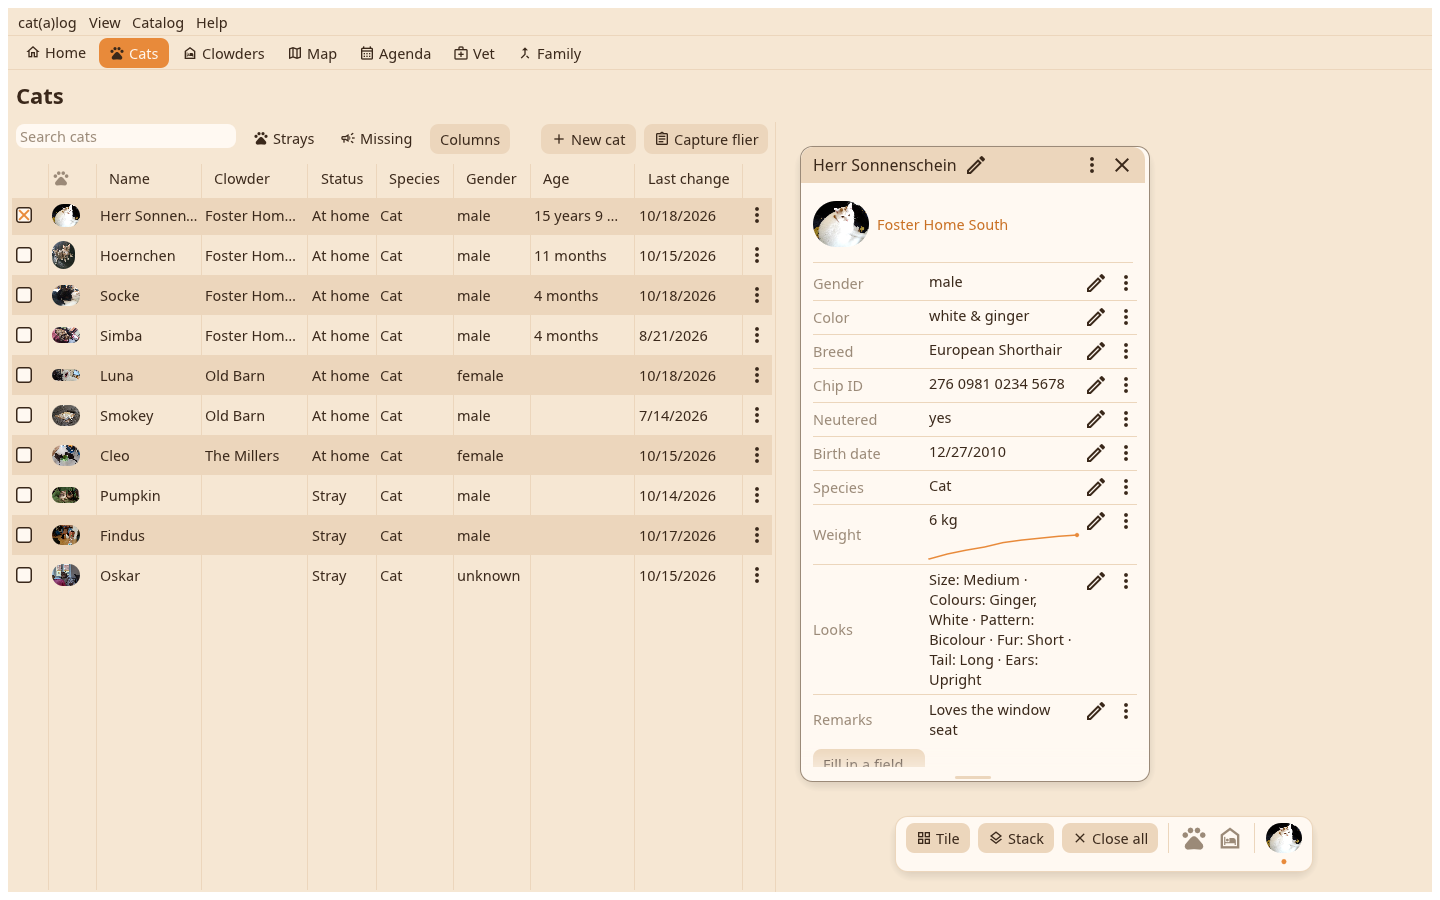The image size is (1440, 900).
Task: Select the Hoernchen row checkbox
Action: tap(25, 255)
